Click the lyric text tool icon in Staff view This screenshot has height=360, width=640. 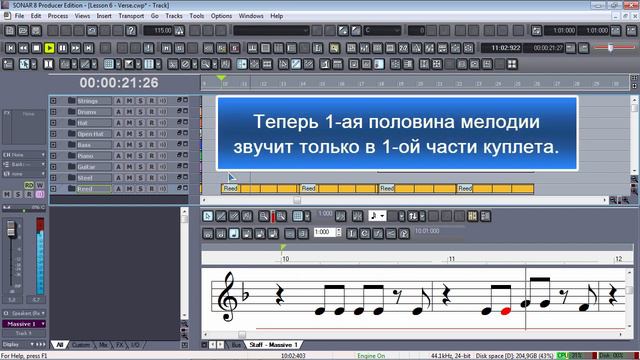(352, 233)
